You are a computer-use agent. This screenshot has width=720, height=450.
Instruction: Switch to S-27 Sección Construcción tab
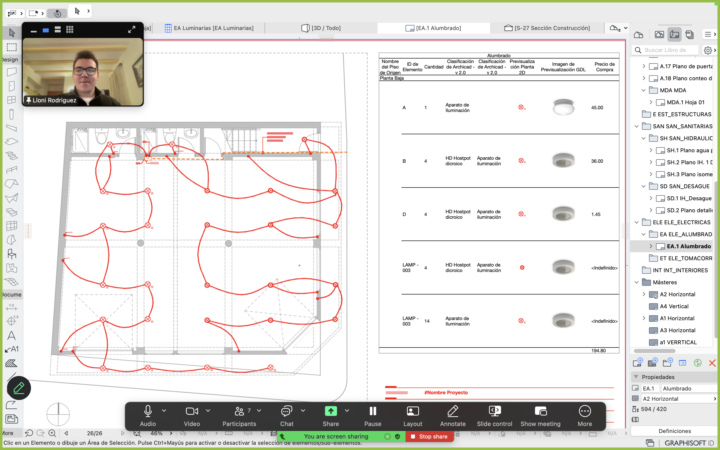point(547,28)
